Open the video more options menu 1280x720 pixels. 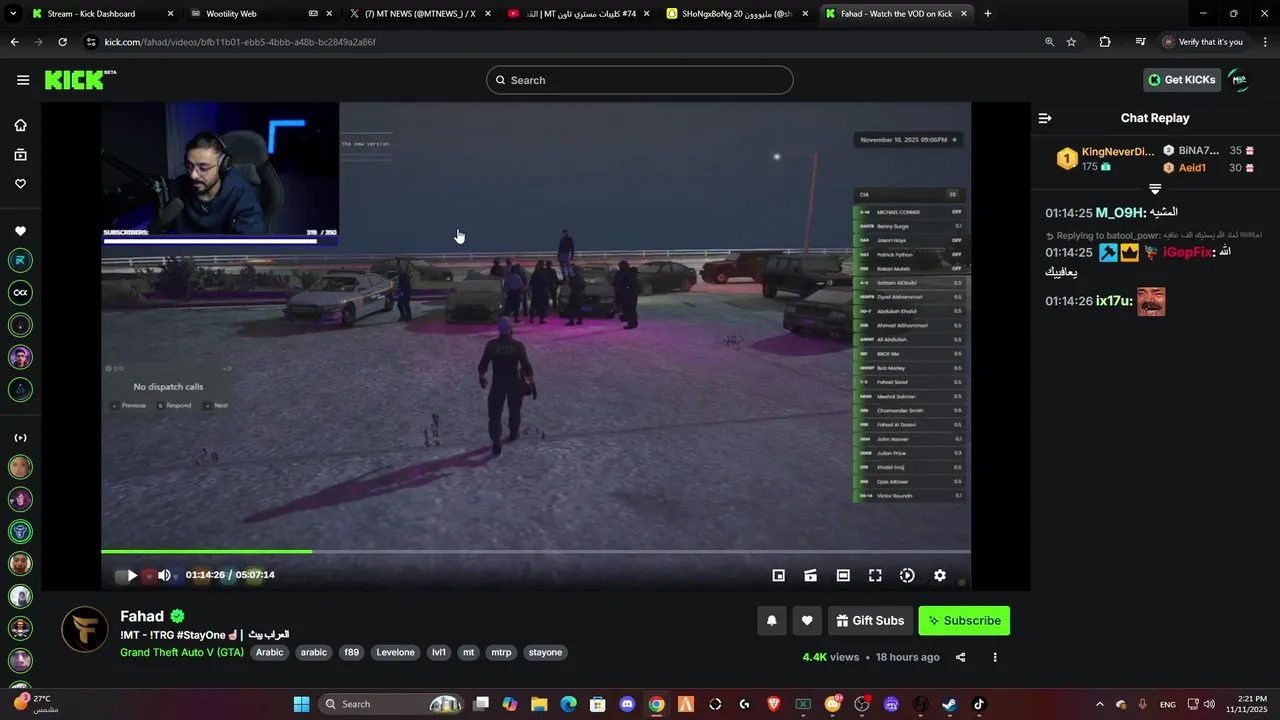pyautogui.click(x=995, y=657)
